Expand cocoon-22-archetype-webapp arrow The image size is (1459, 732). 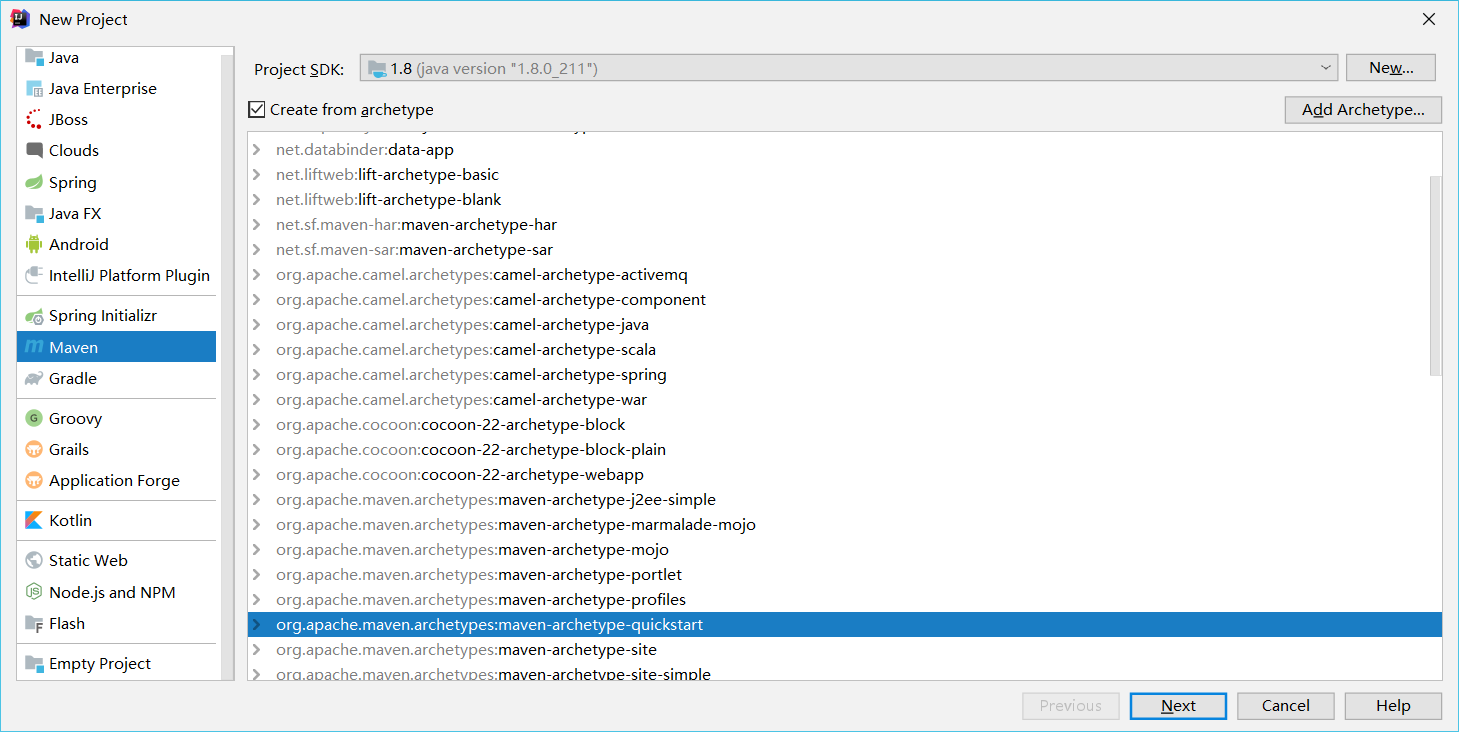point(257,475)
